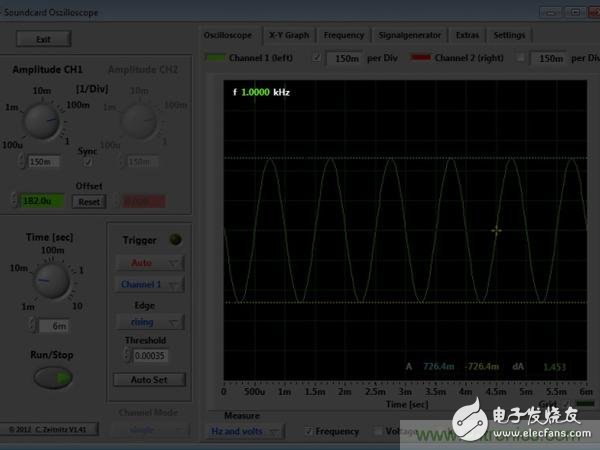Click the yellow crosshair cursor on the waveform
This screenshot has height=450, width=600.
(x=496, y=231)
